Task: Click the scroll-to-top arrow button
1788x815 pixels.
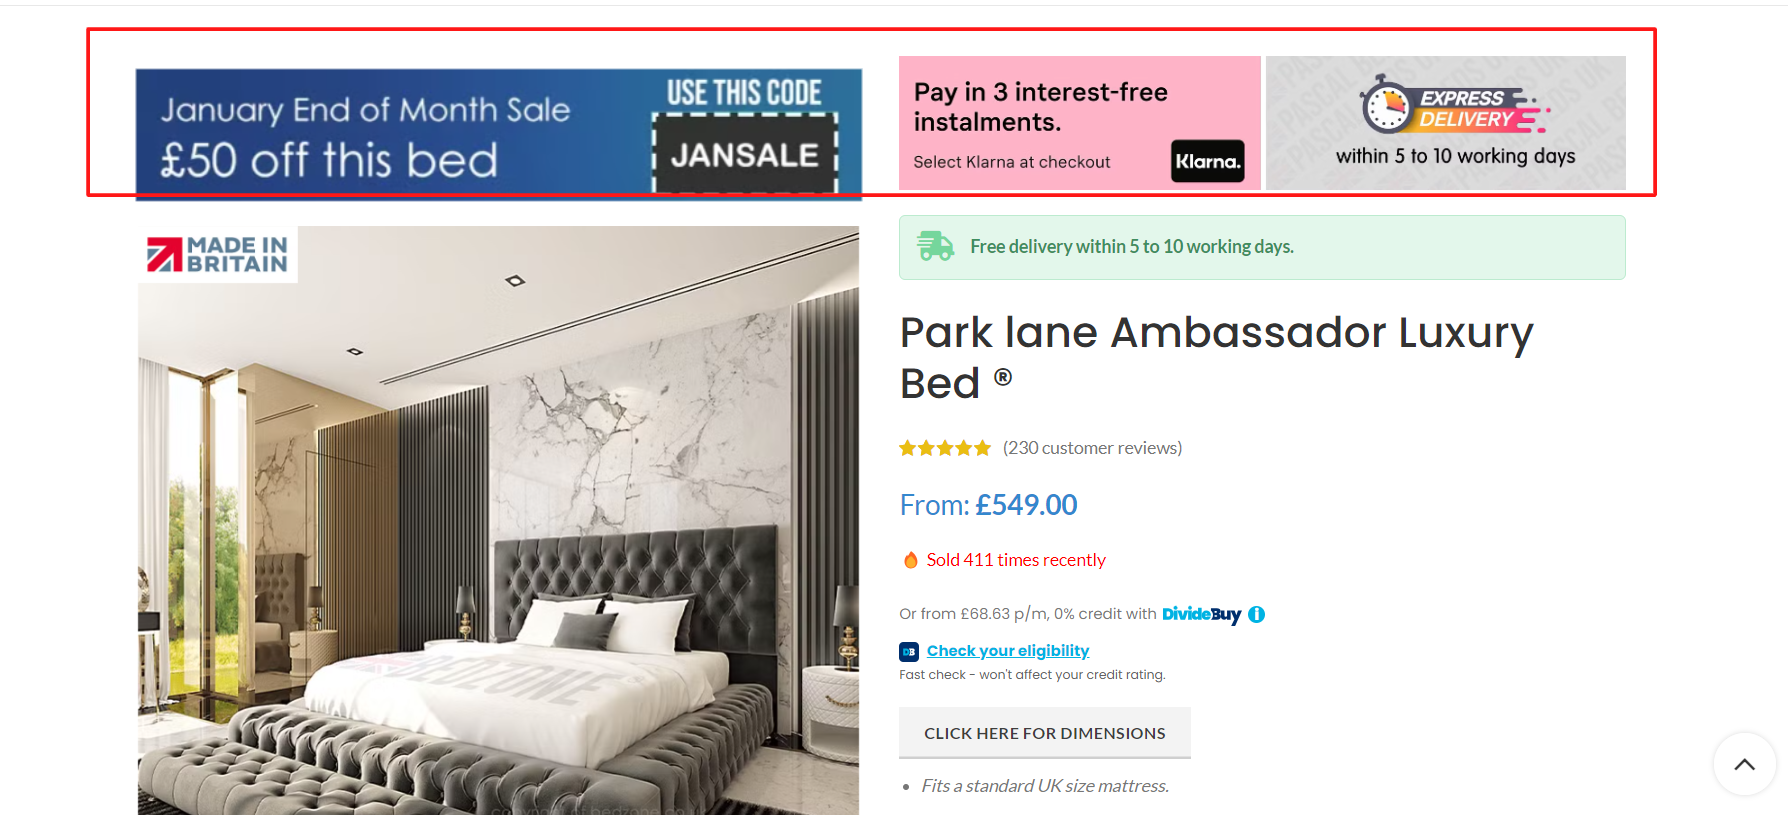Action: (x=1745, y=765)
